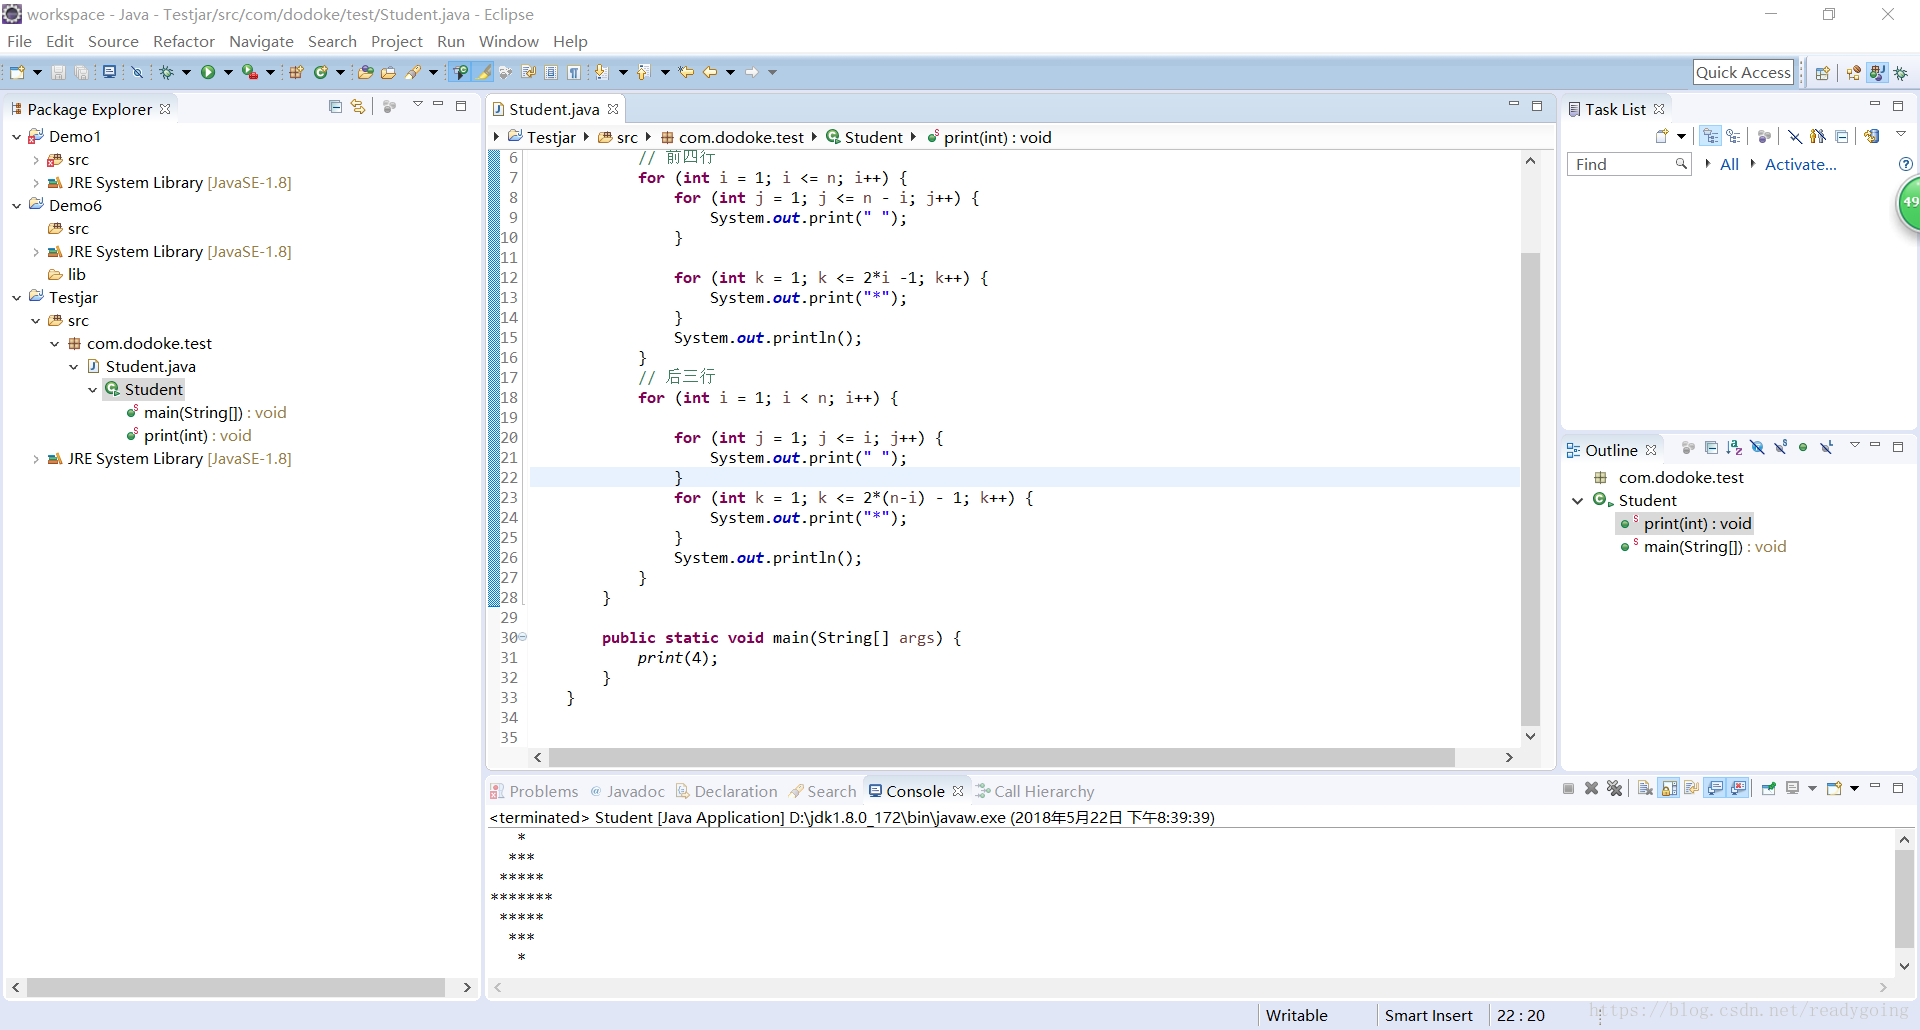Toggle Show Console on standard error change

pos(1739,789)
